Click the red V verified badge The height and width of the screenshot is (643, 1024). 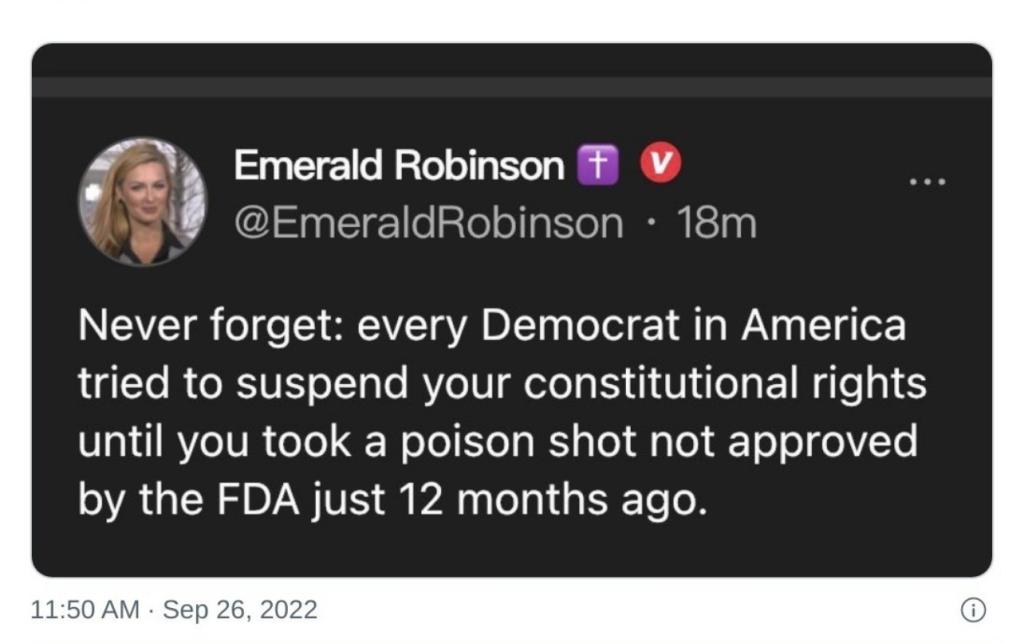tap(661, 165)
